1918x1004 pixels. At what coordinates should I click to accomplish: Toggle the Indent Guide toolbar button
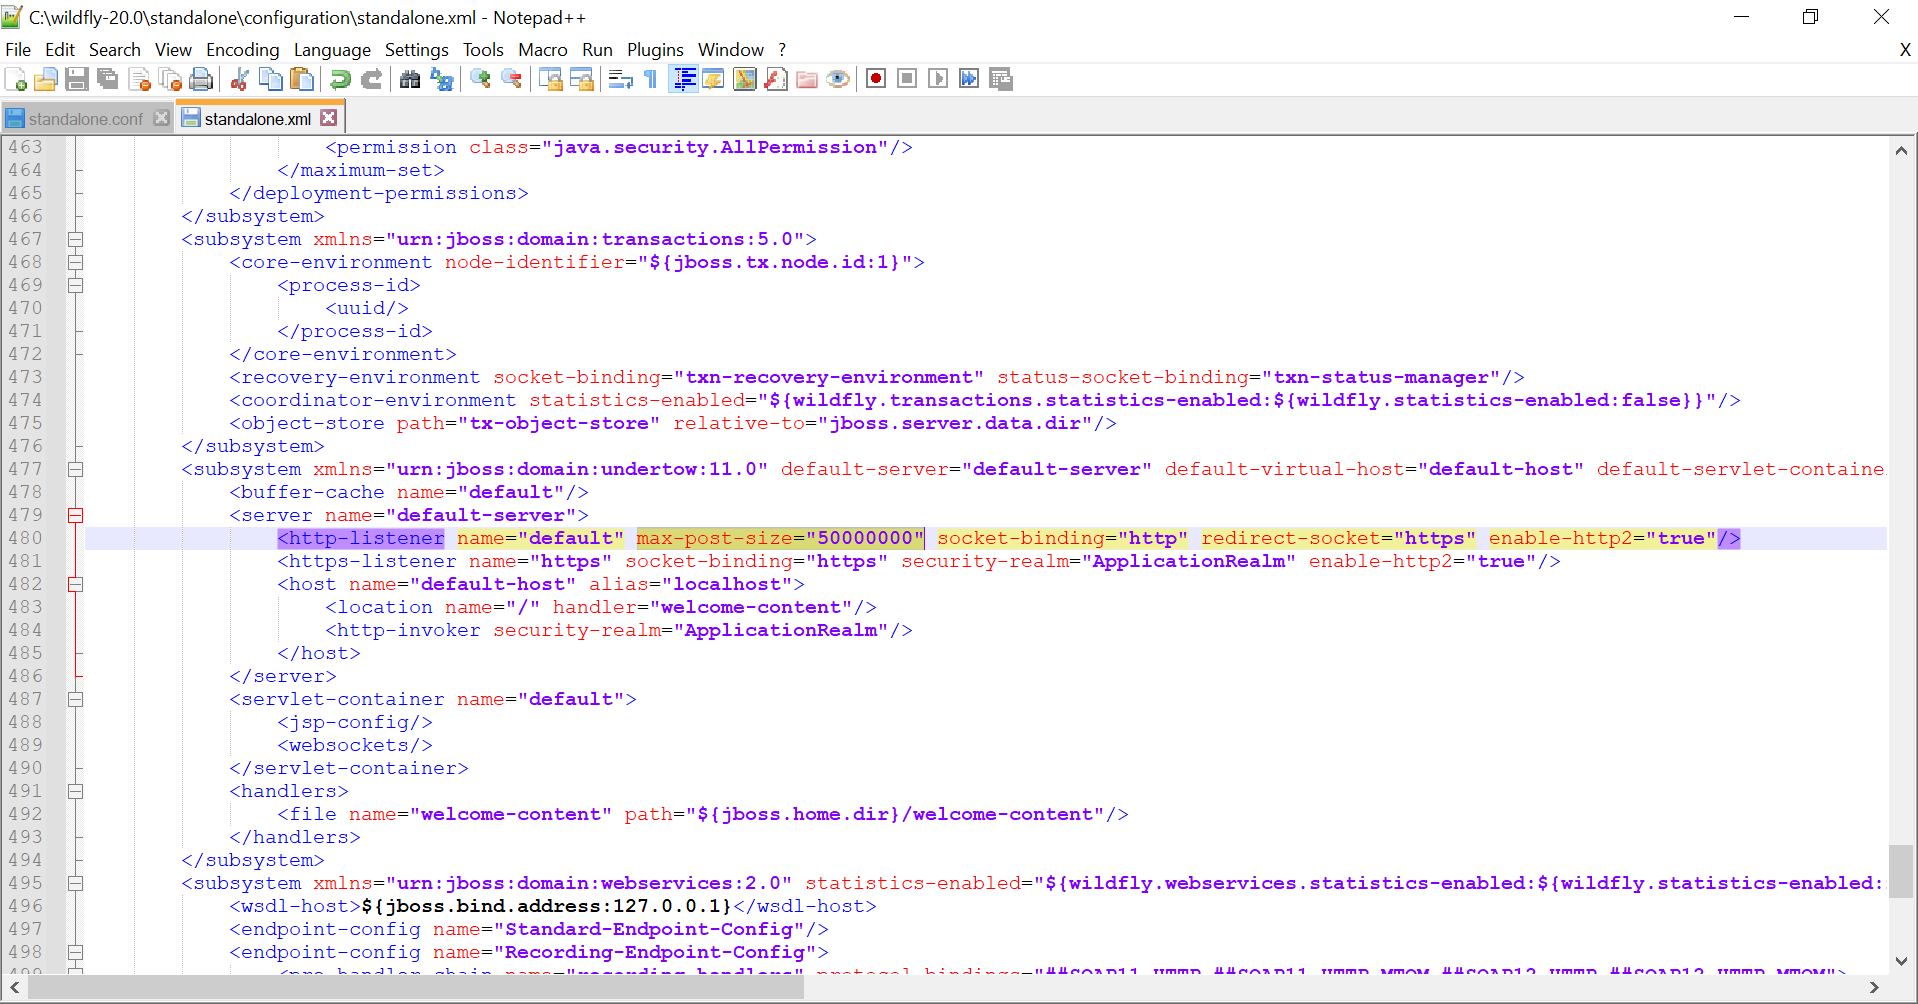[x=684, y=79]
